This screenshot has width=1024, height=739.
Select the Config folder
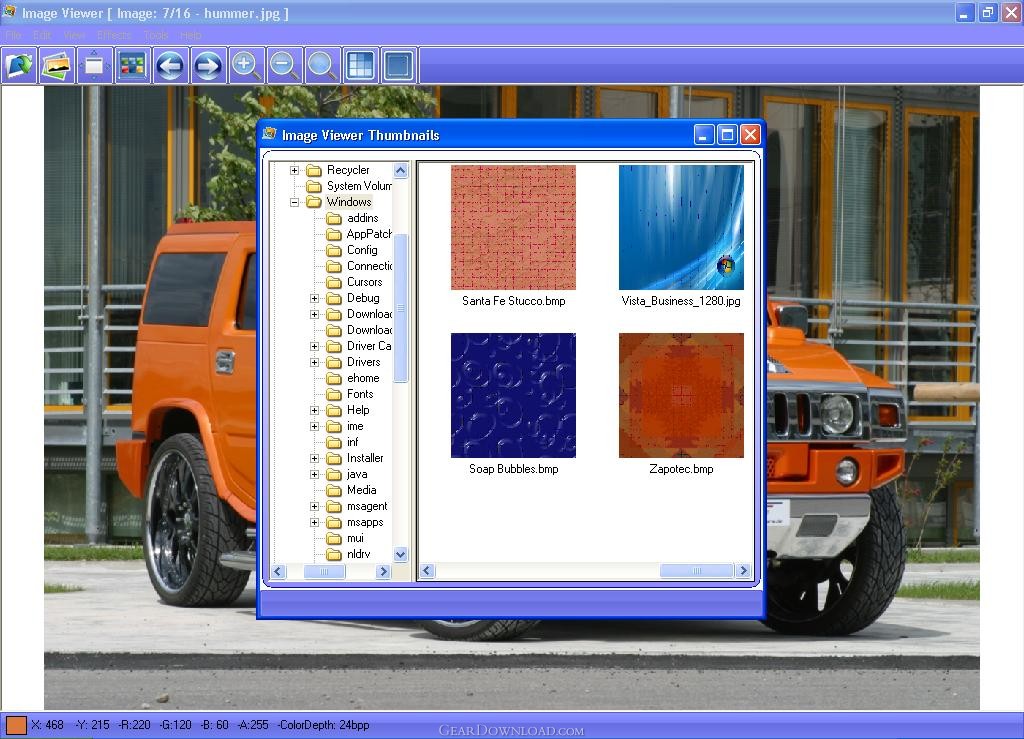362,250
